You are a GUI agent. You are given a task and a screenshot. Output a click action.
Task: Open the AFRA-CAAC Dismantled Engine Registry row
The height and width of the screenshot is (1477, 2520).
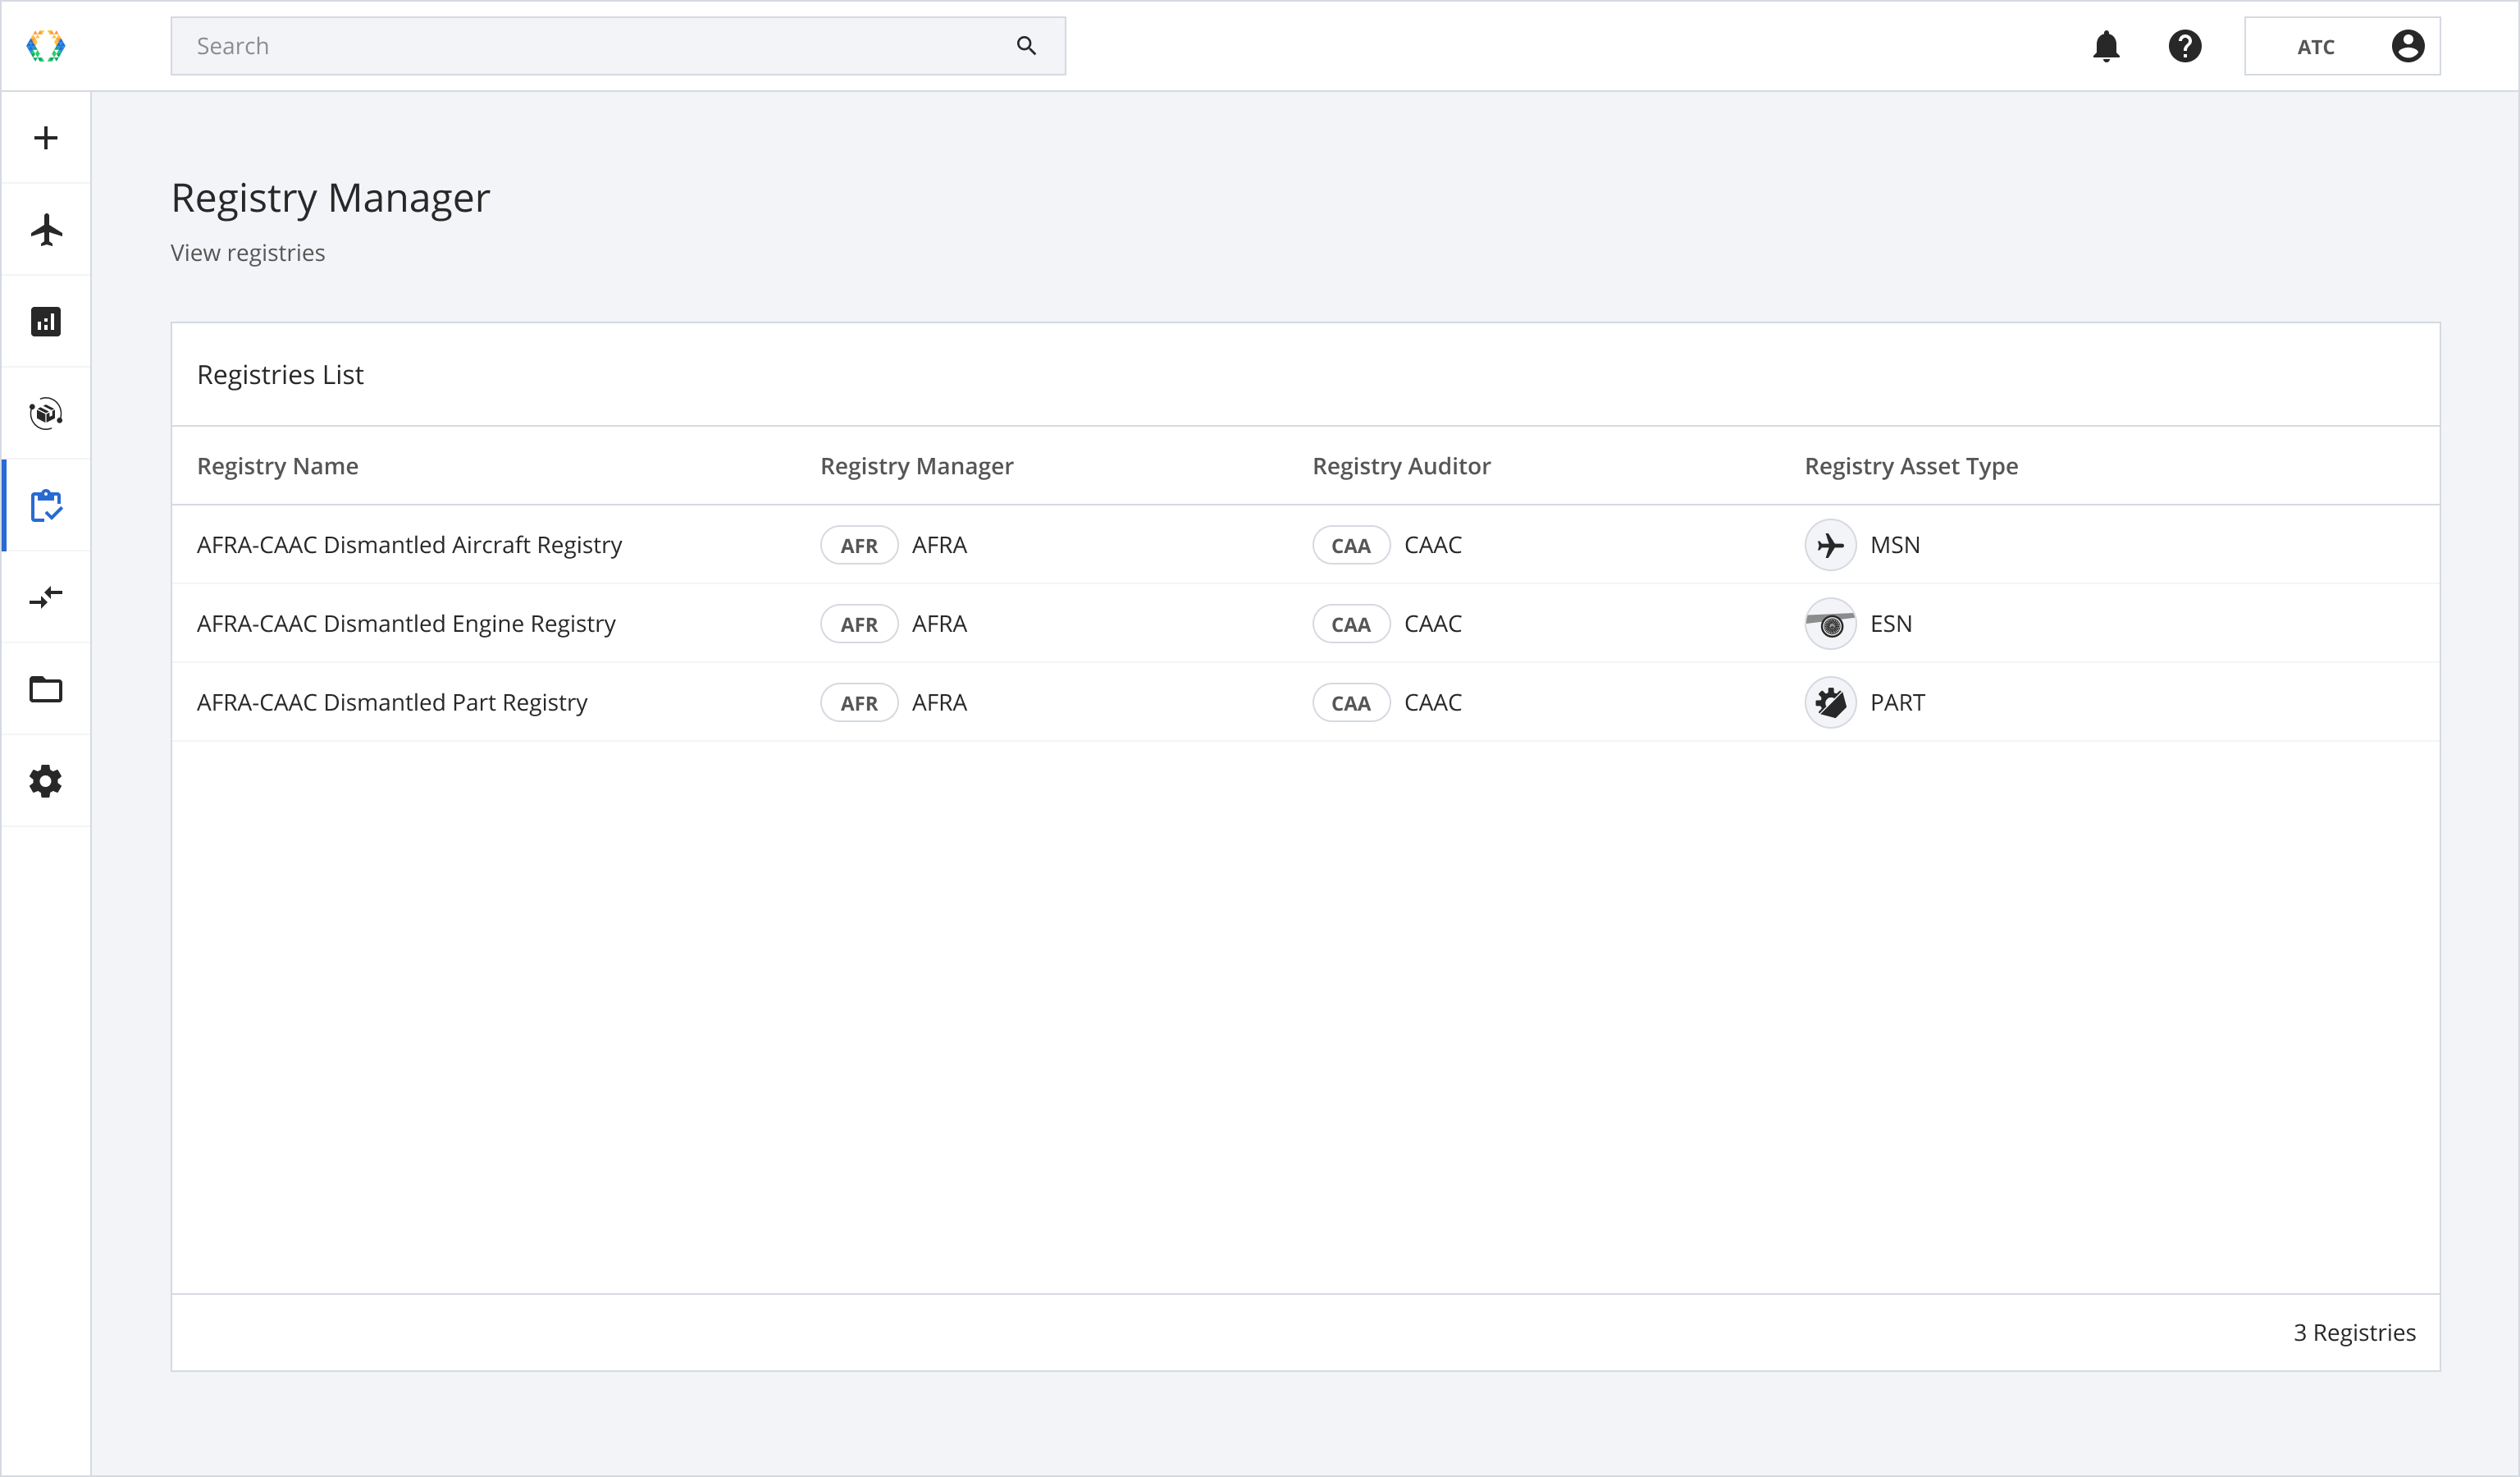[x=406, y=624]
